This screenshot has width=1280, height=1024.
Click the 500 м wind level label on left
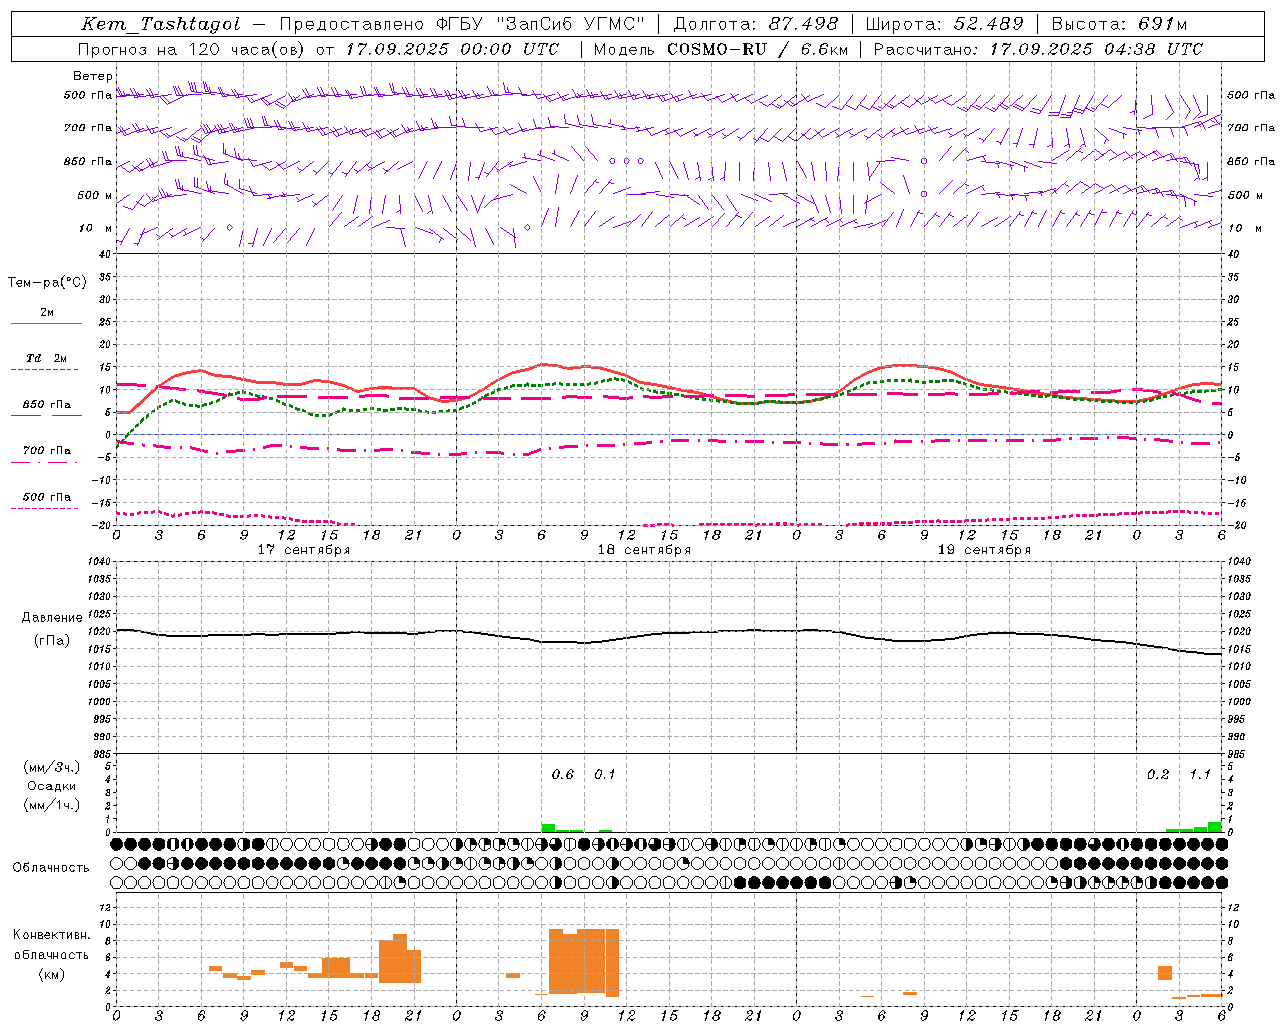click(x=96, y=195)
